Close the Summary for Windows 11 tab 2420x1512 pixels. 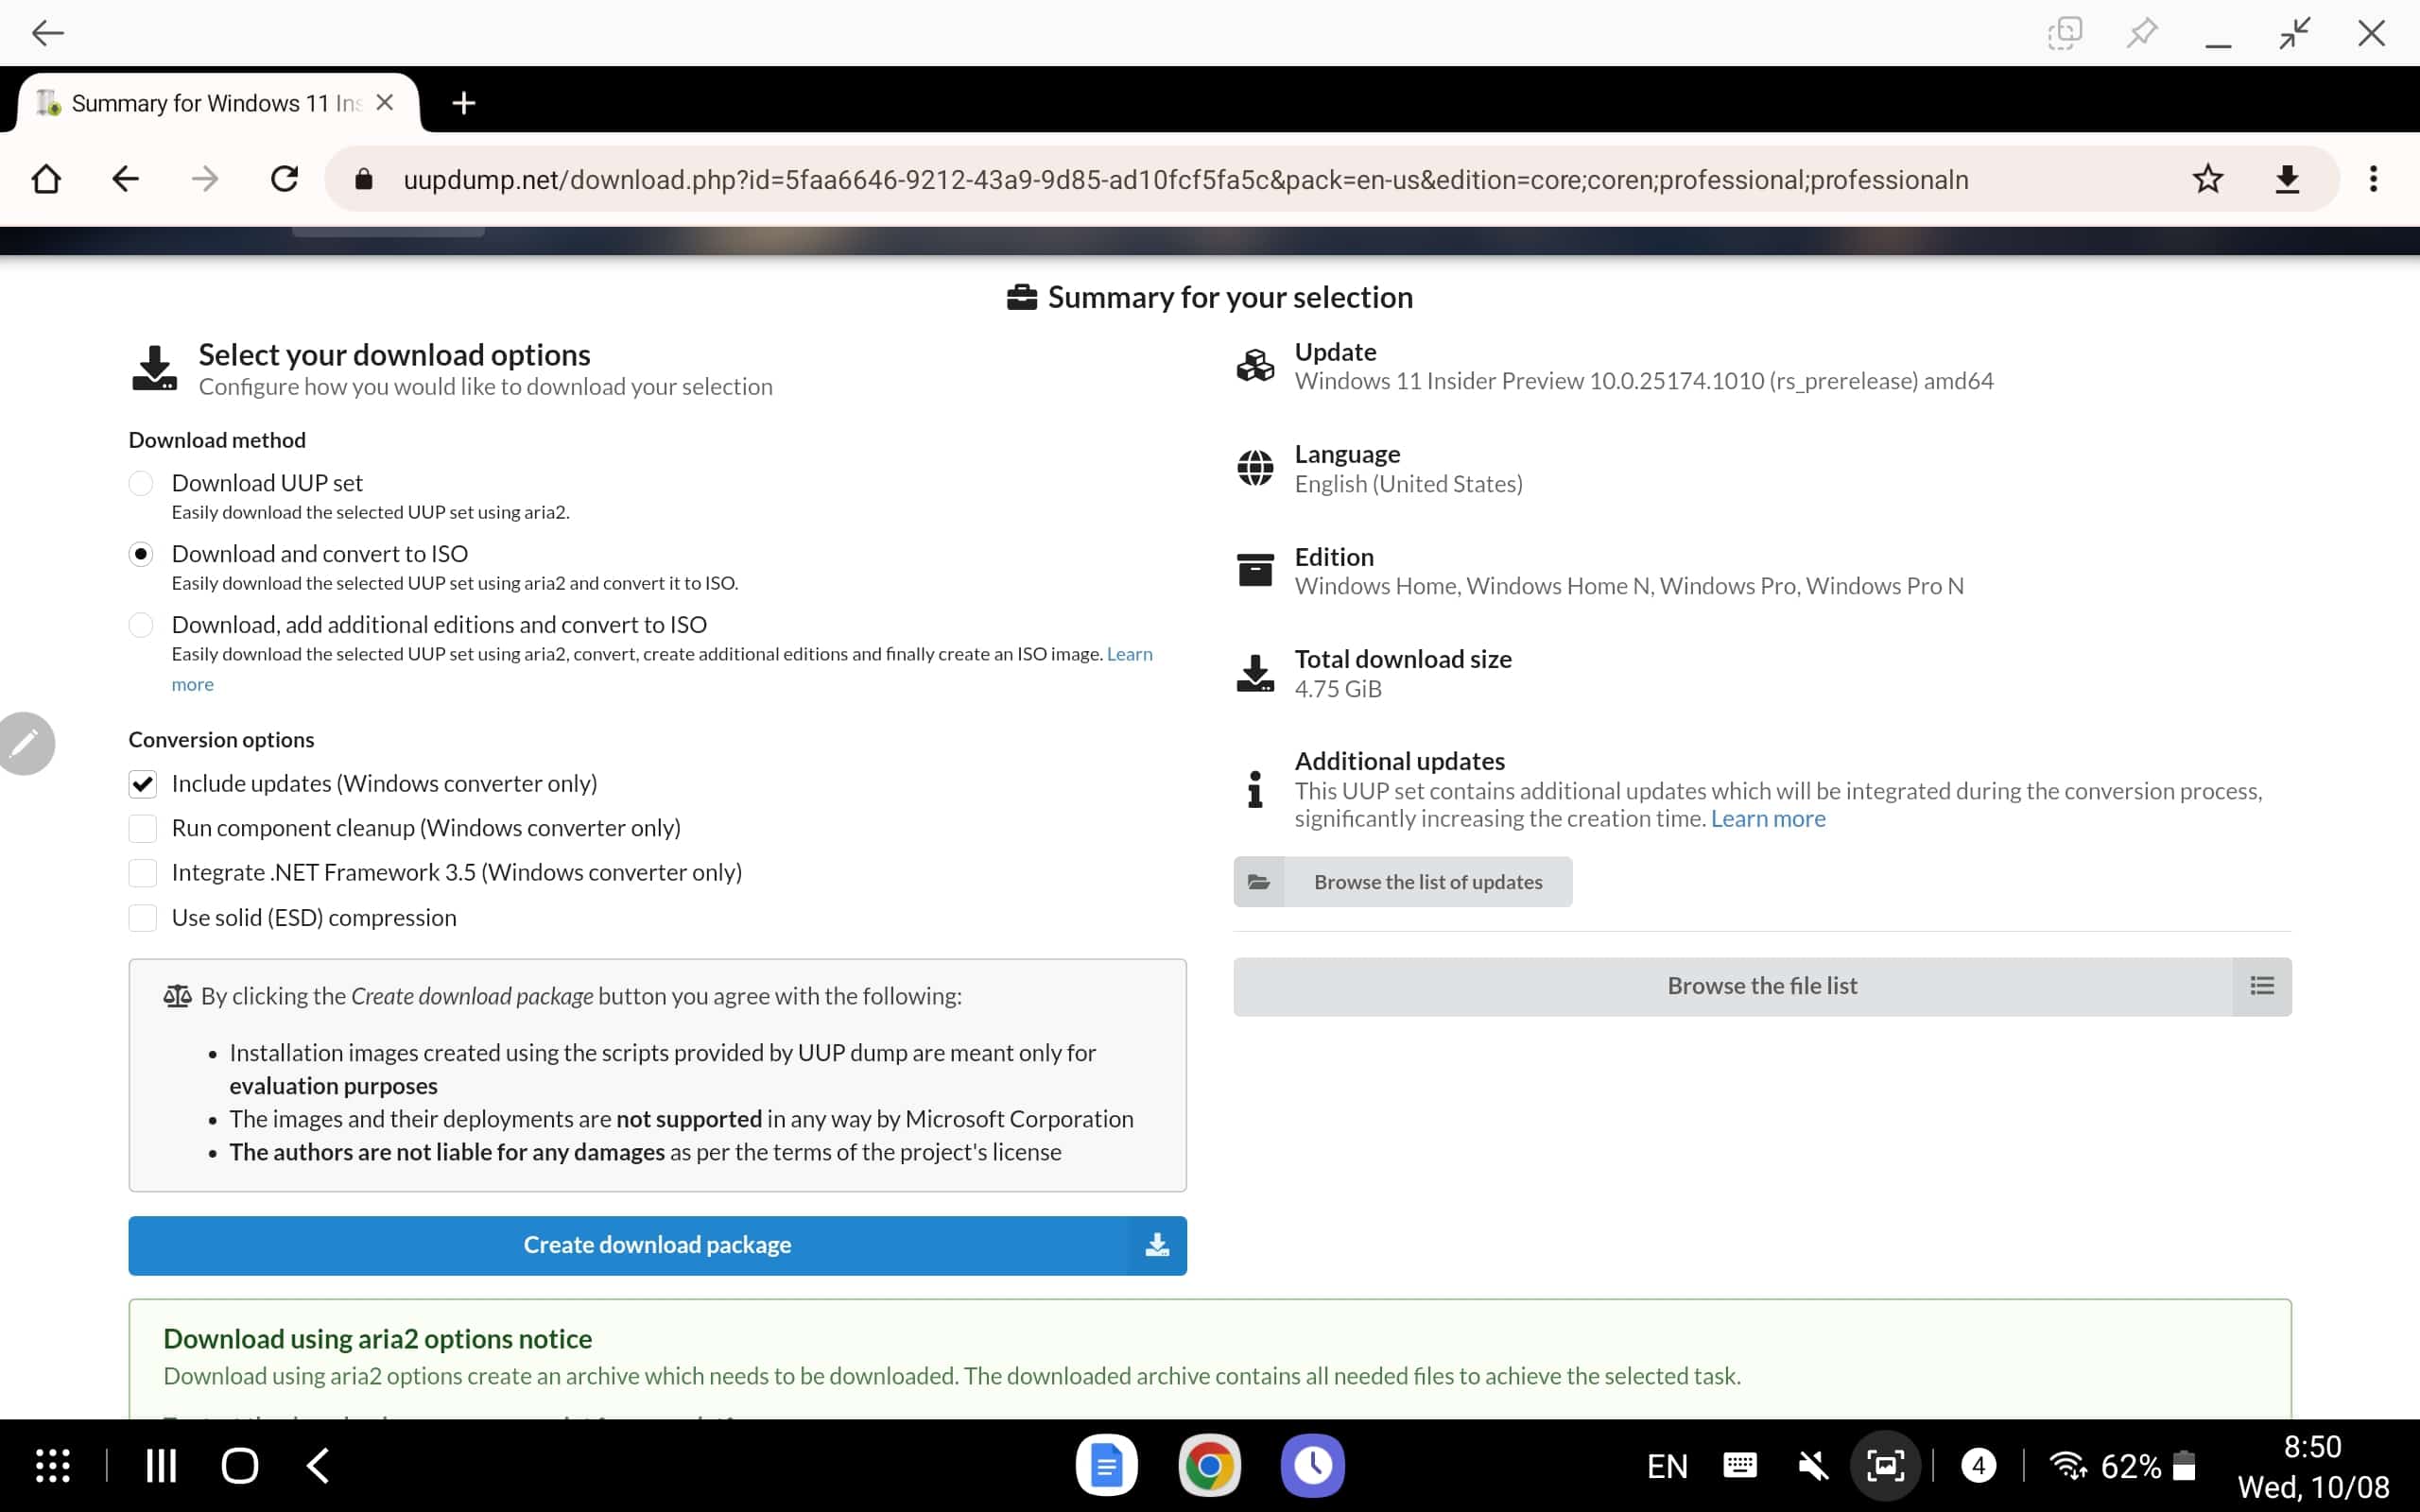click(x=385, y=103)
